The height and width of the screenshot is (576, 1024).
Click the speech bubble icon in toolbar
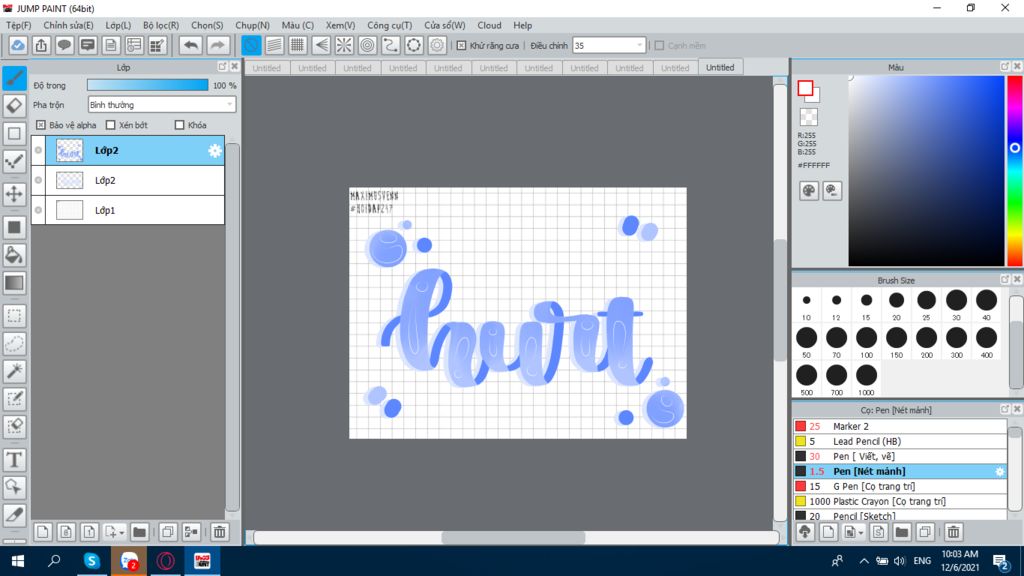click(x=64, y=45)
